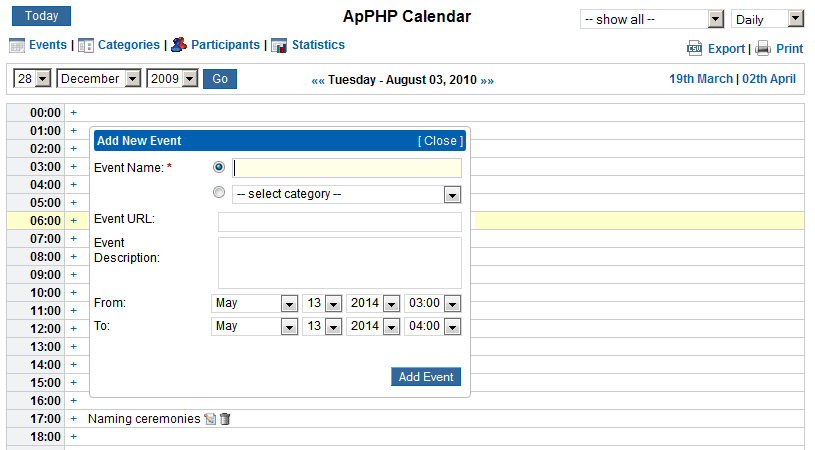Click the Participants people icon

tap(179, 45)
